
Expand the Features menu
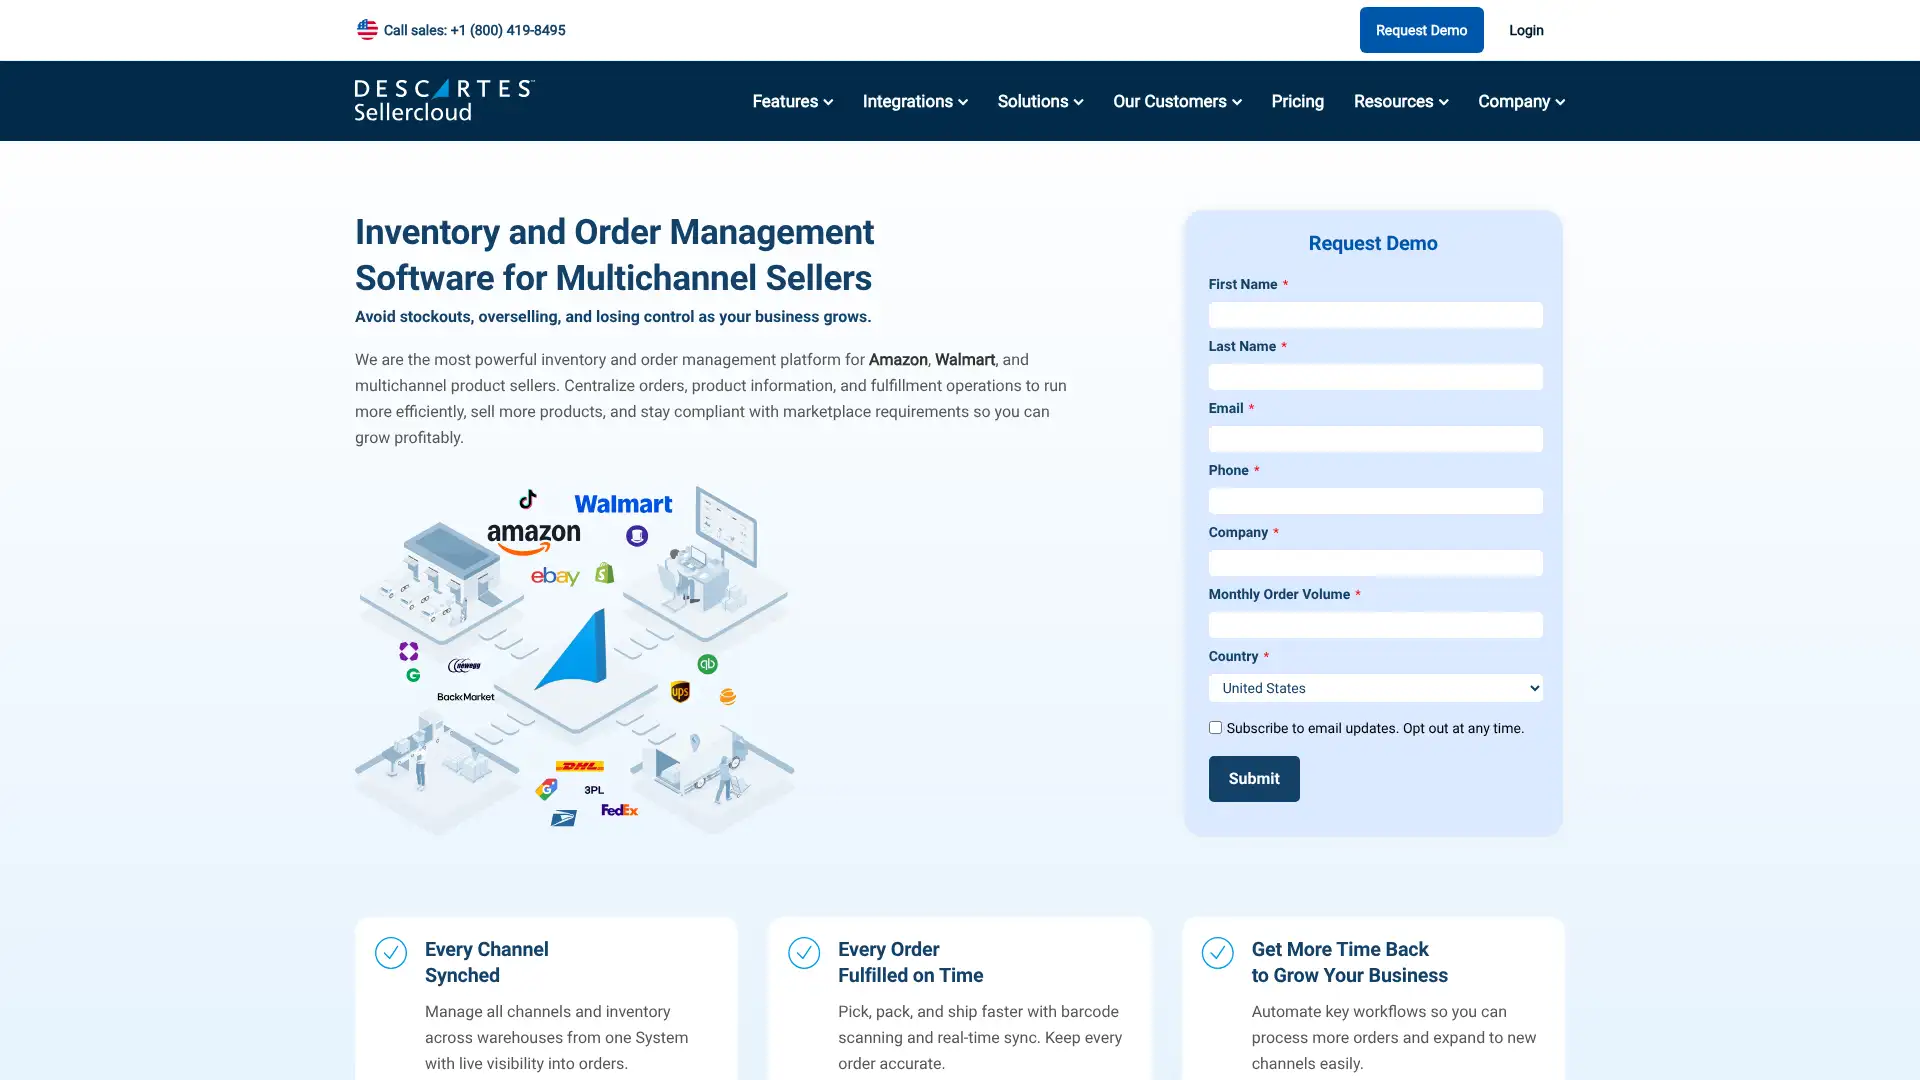click(x=792, y=101)
